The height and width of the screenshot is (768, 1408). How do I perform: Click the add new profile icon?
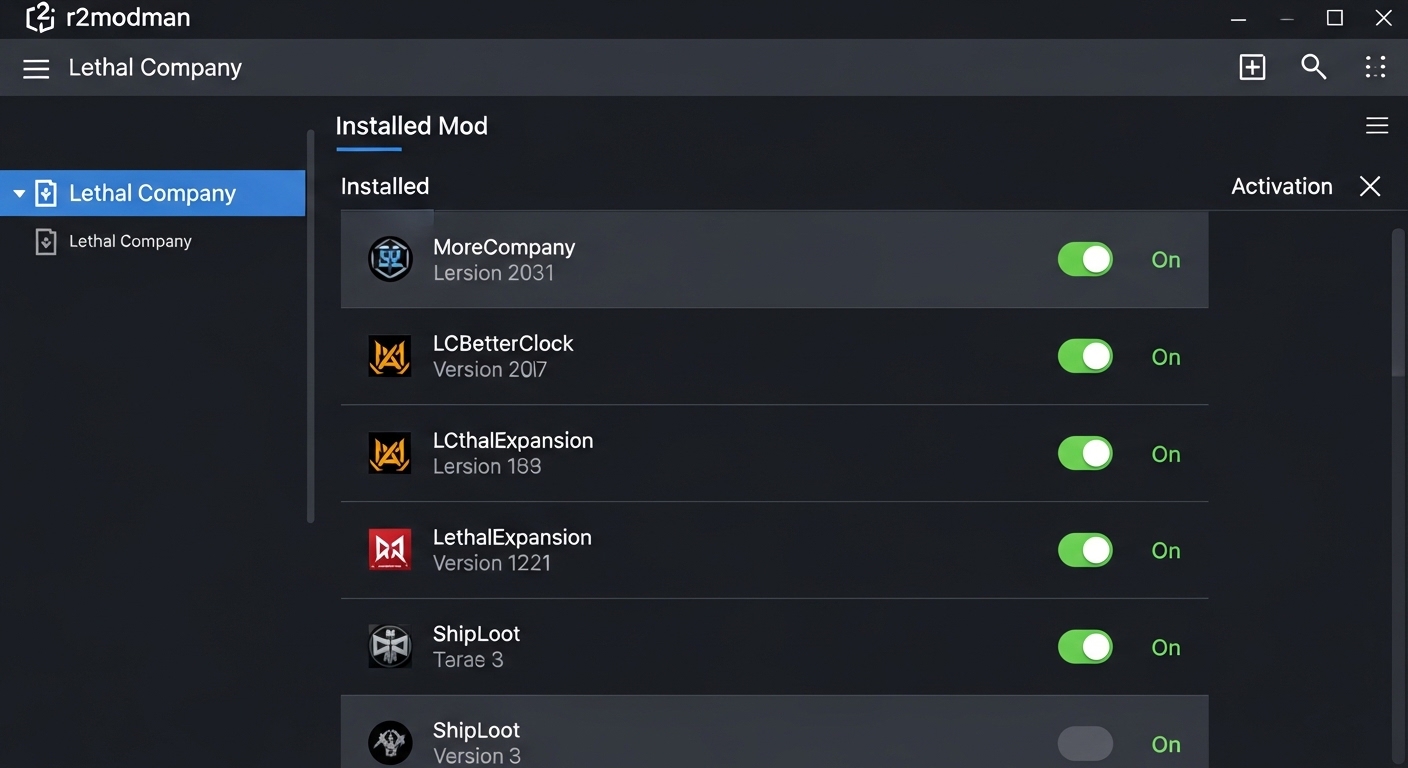pyautogui.click(x=1251, y=67)
